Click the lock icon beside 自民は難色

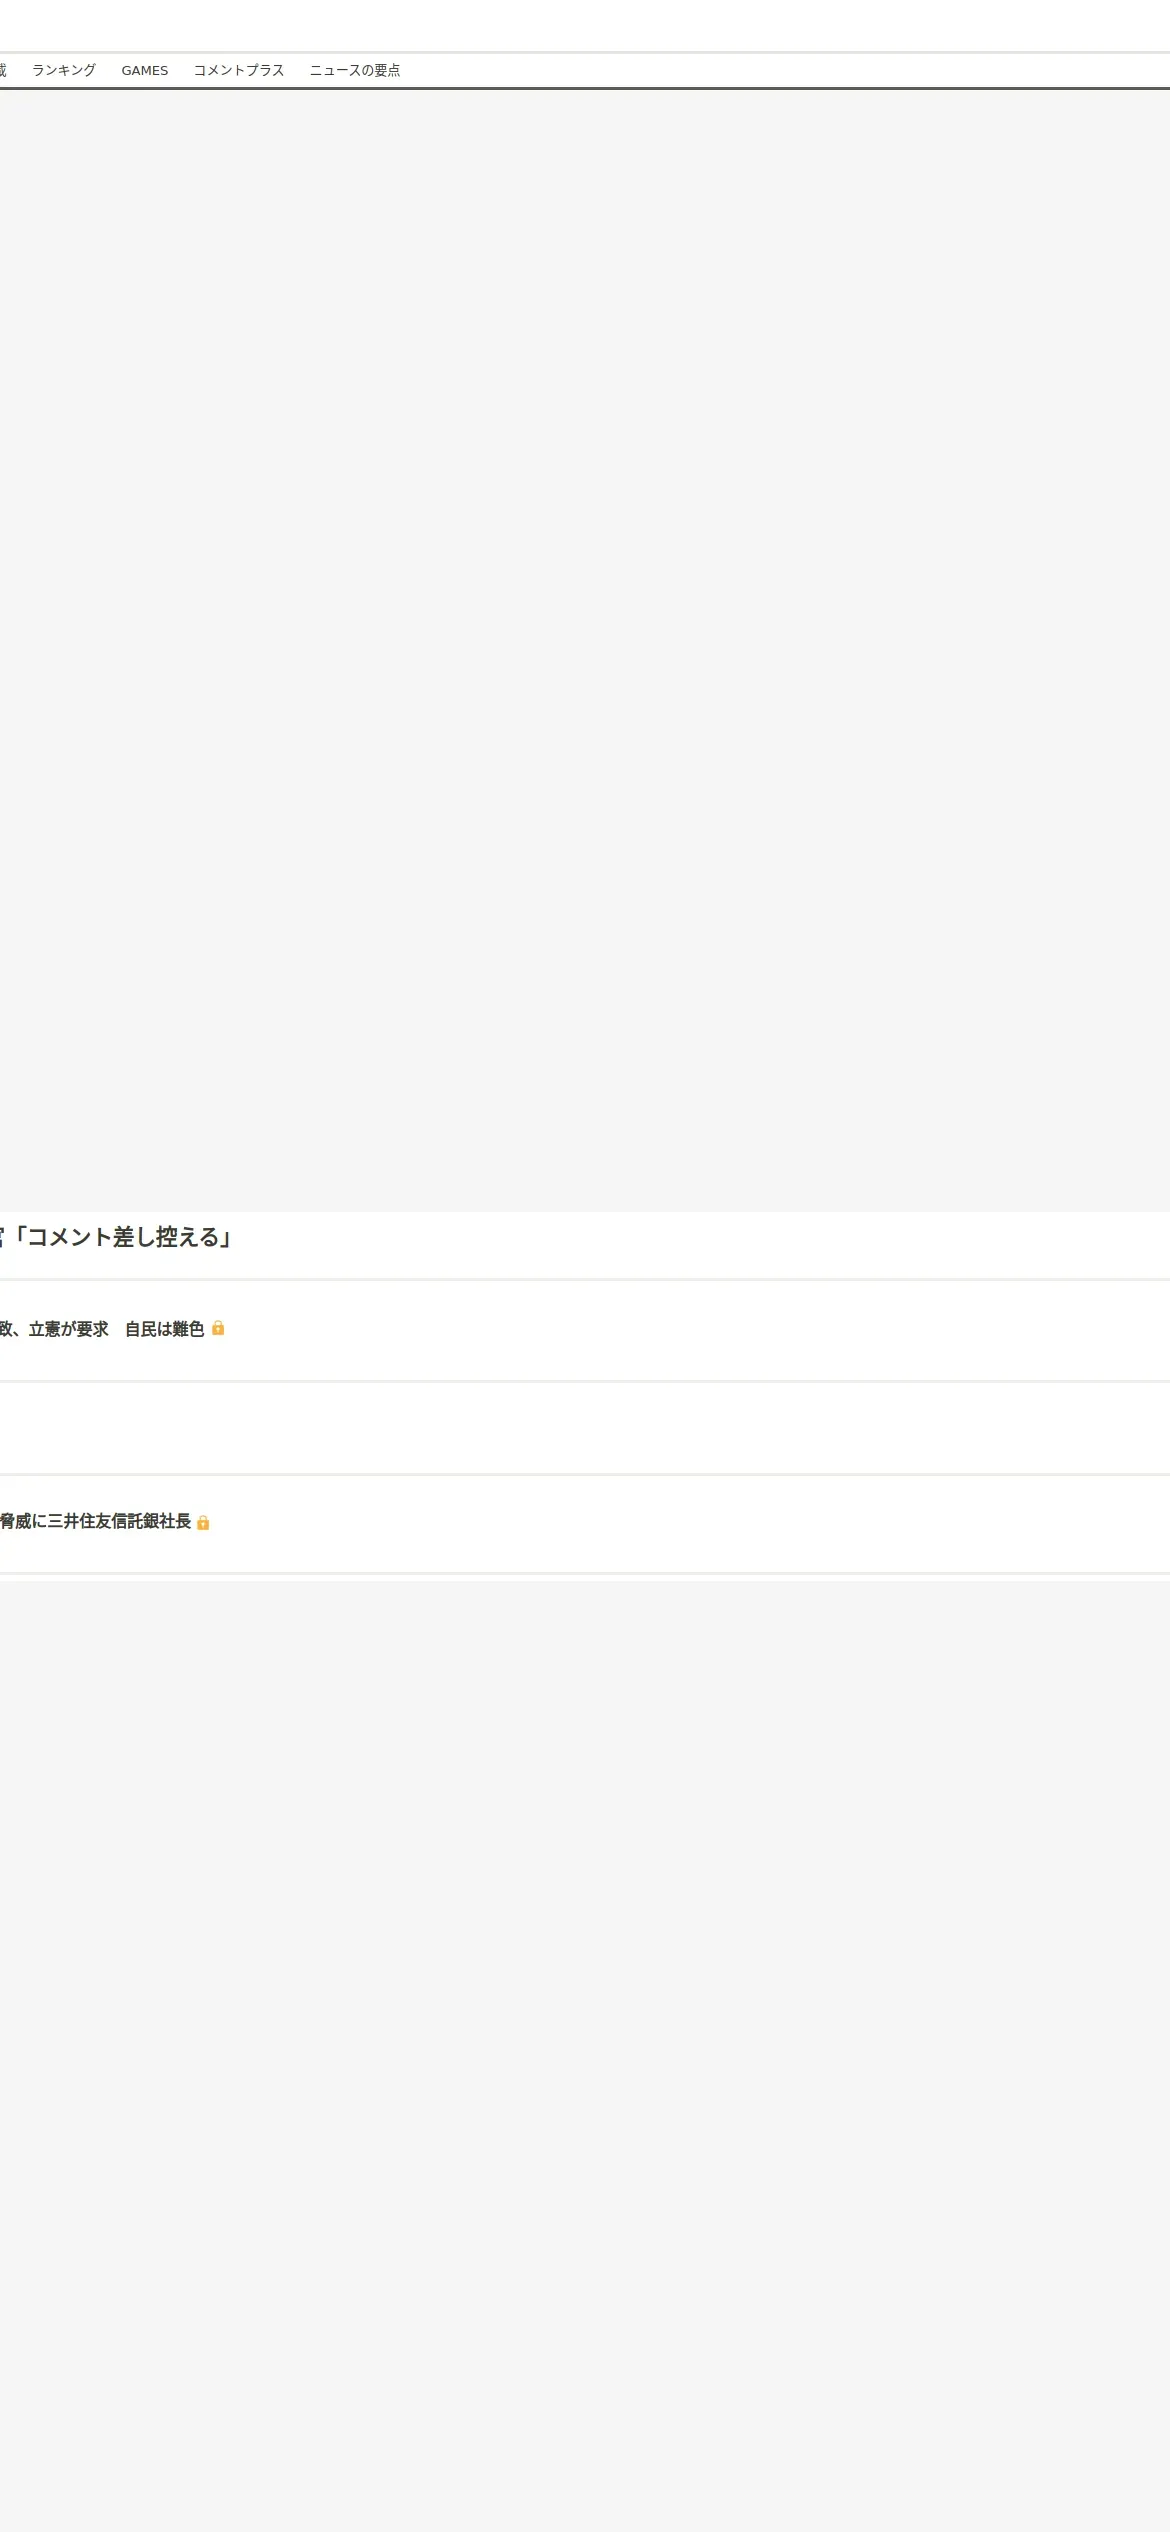tap(218, 1328)
